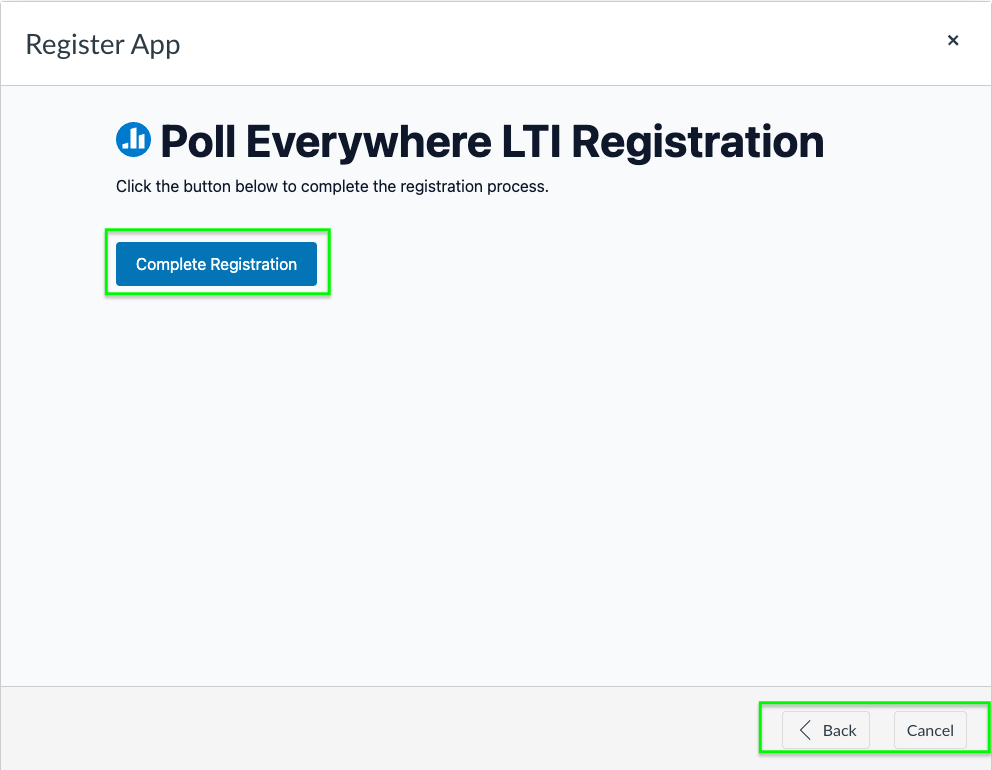Viewport: 992px width, 770px height.
Task: Cancel the app registration
Action: [930, 730]
